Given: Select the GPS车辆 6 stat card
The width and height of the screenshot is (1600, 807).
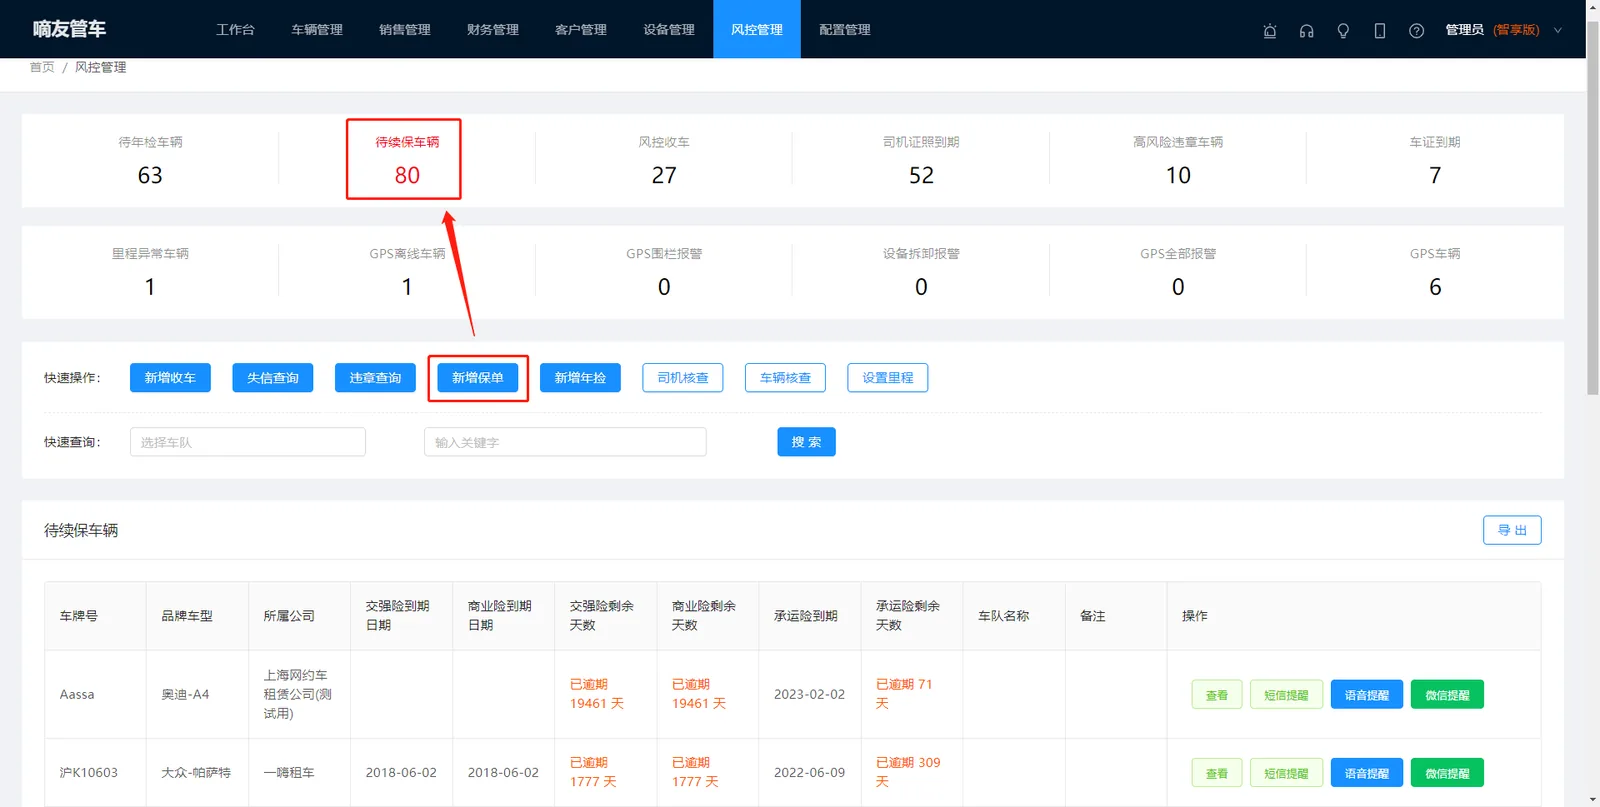Looking at the screenshot, I should pos(1435,272).
